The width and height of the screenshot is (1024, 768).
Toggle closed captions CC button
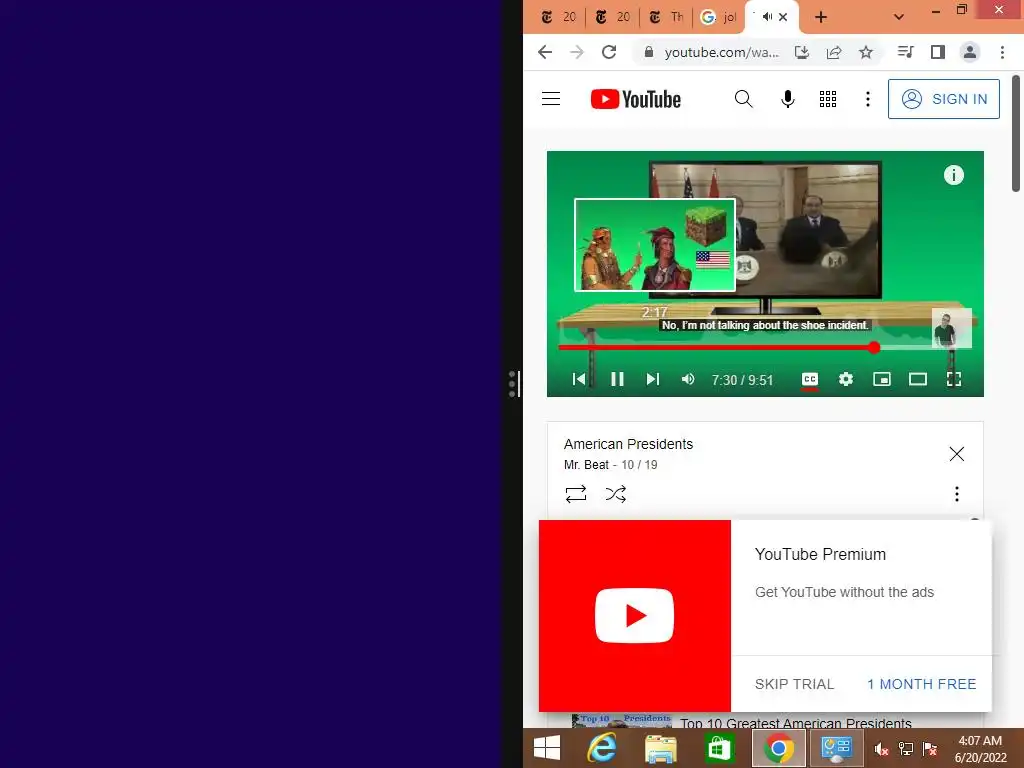(810, 379)
